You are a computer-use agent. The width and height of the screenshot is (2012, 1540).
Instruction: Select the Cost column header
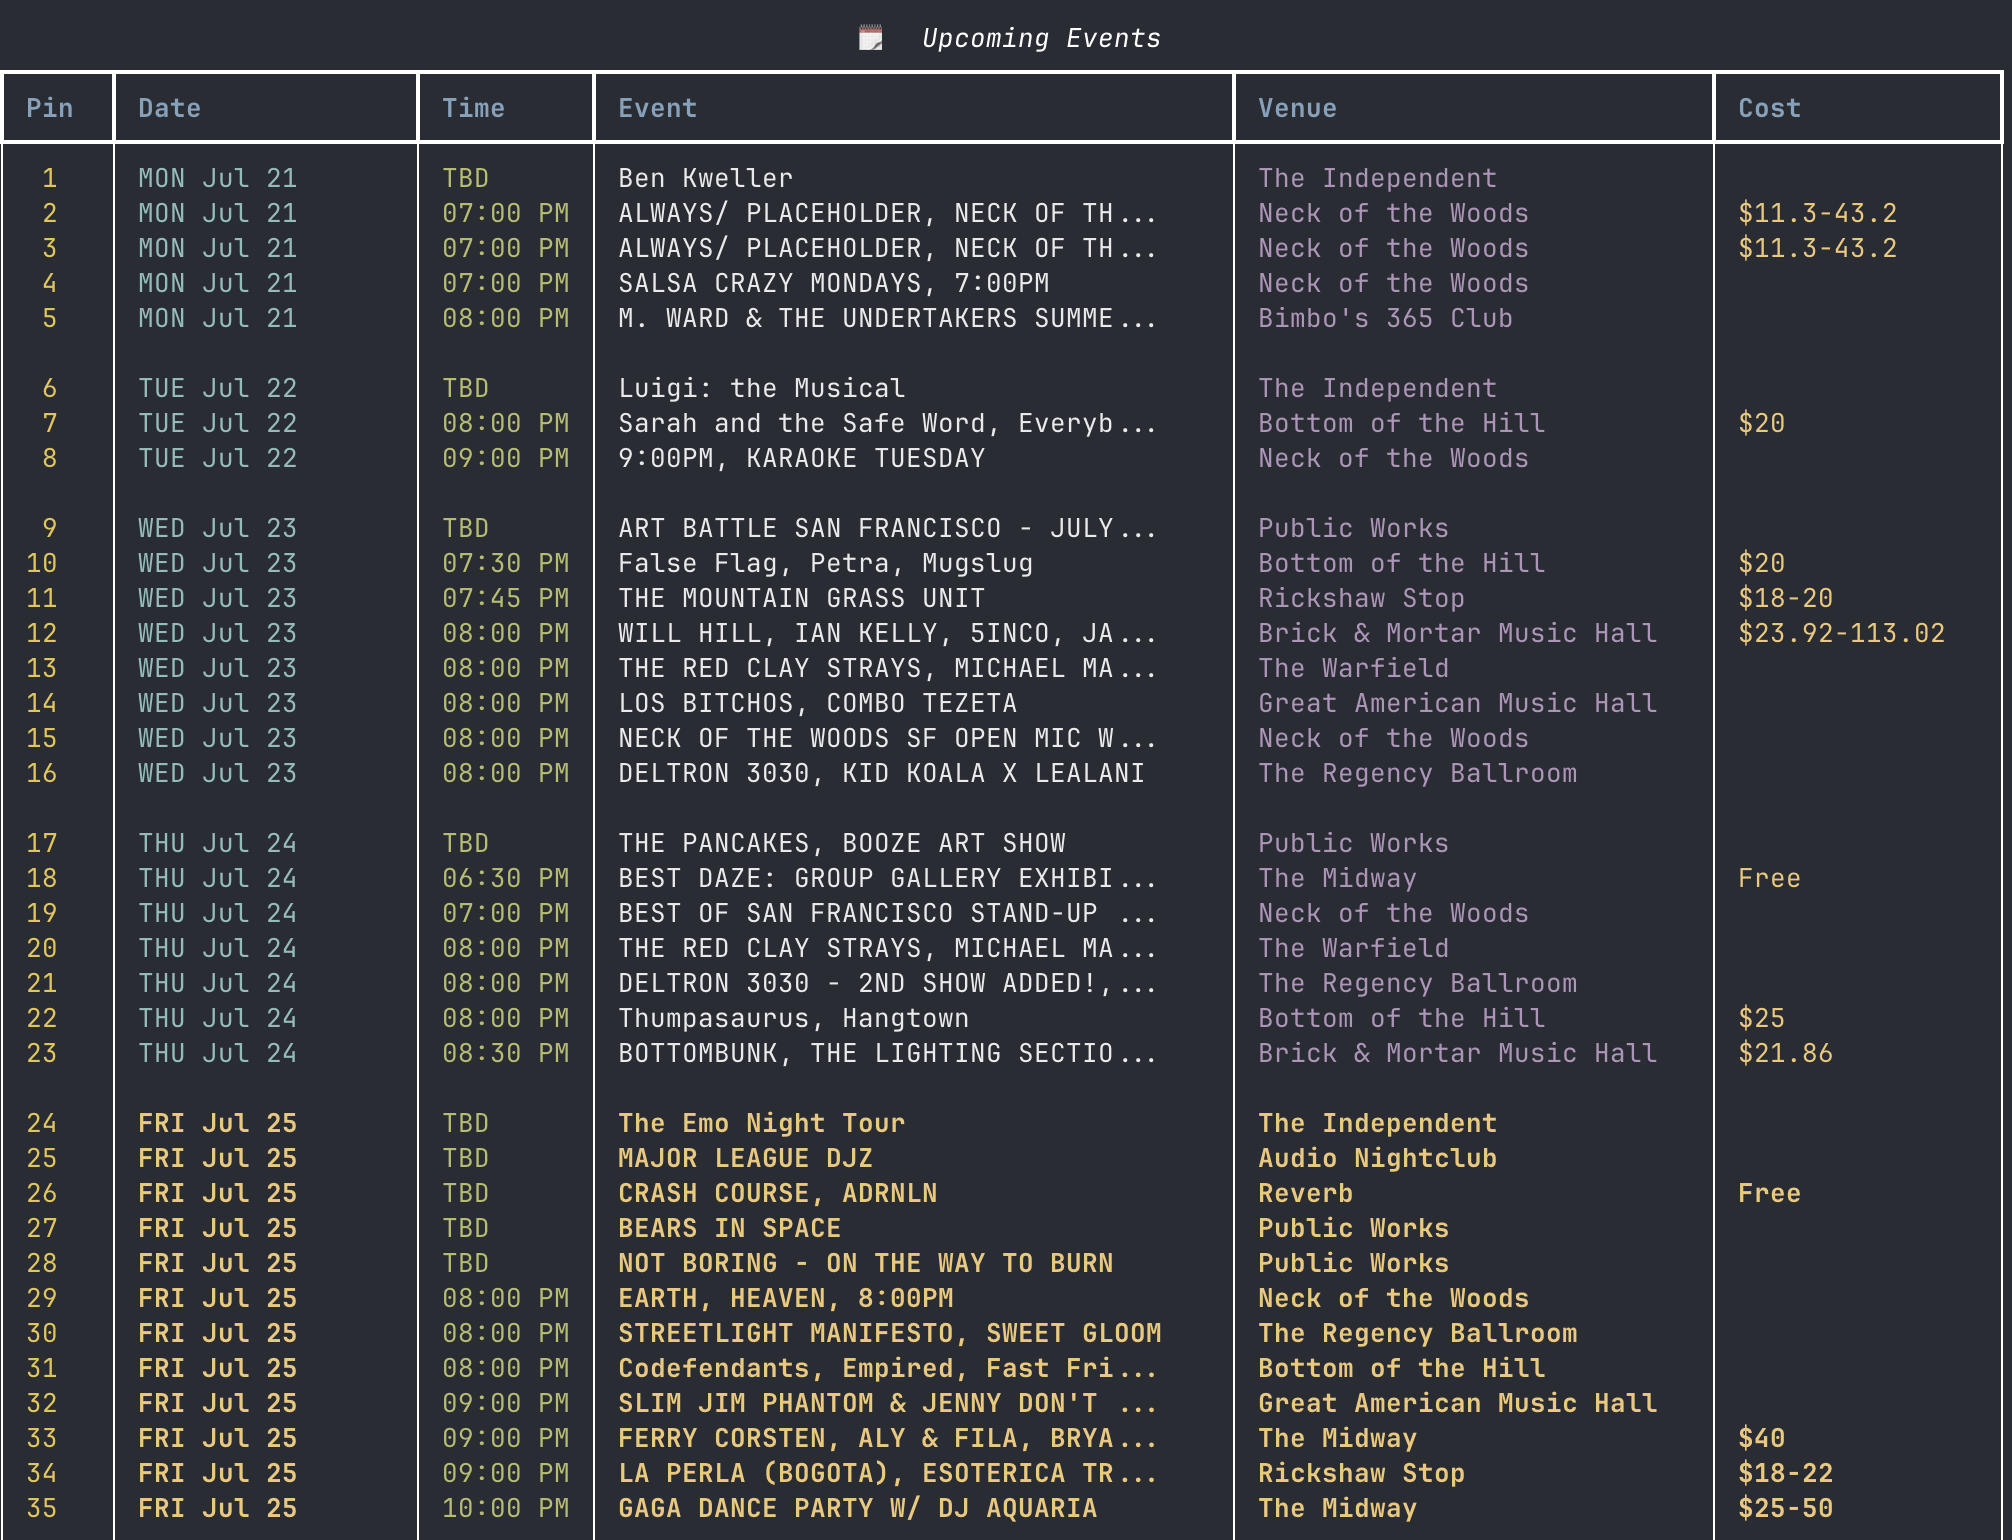coord(1769,108)
